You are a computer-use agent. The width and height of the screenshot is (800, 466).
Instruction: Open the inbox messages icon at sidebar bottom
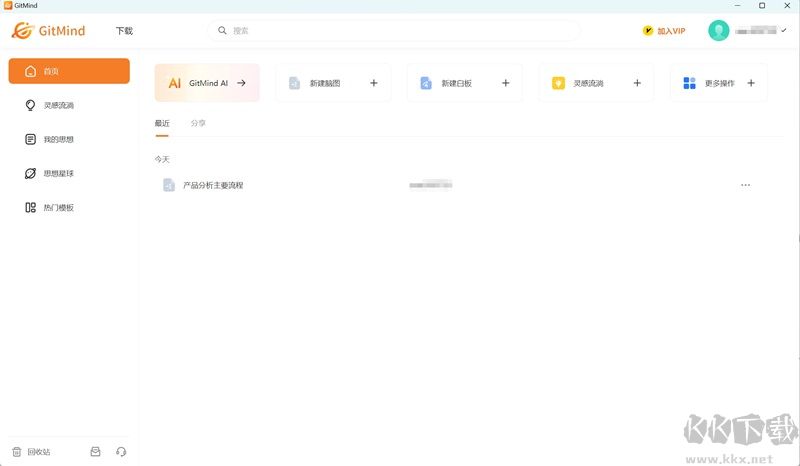pos(95,452)
